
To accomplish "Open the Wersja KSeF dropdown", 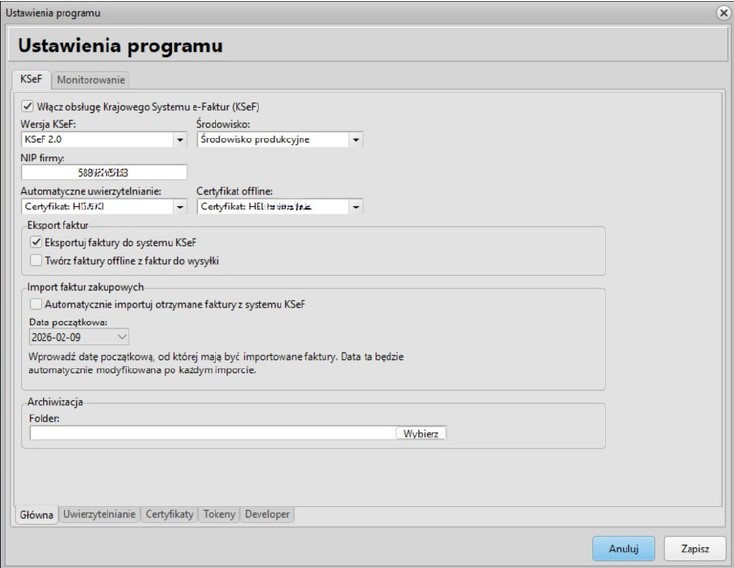I will [180, 140].
